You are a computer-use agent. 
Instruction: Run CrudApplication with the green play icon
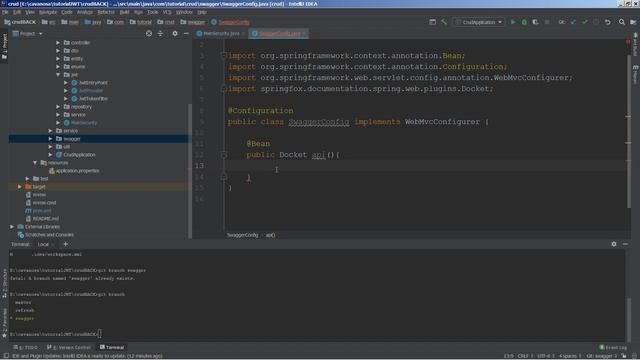(x=513, y=22)
